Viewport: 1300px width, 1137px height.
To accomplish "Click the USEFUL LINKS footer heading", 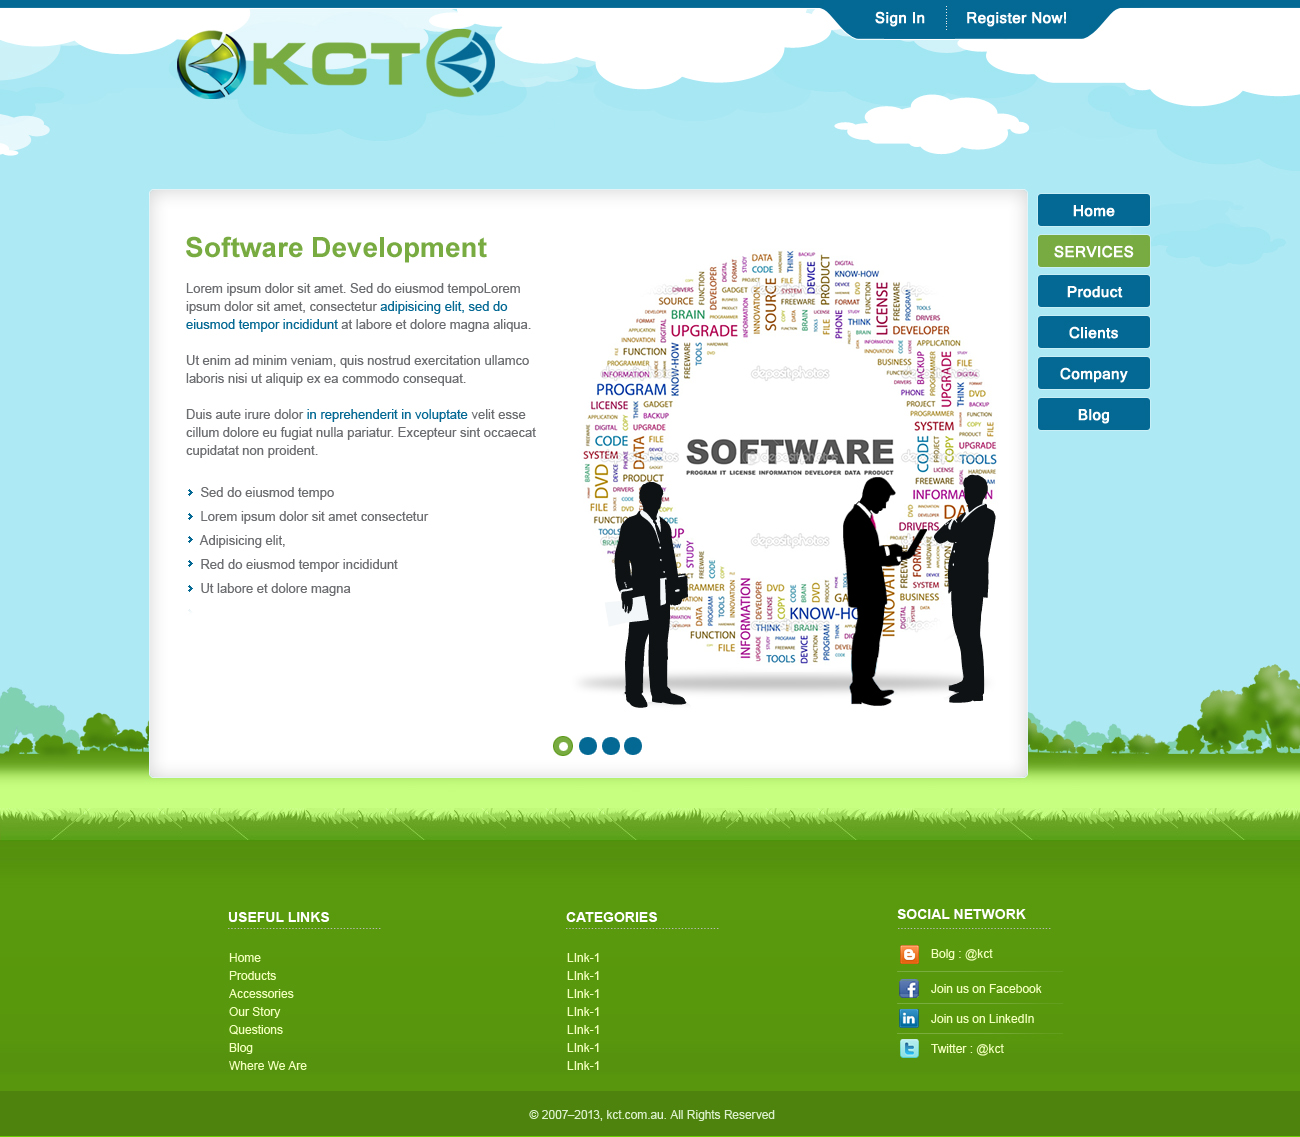I will (x=279, y=917).
